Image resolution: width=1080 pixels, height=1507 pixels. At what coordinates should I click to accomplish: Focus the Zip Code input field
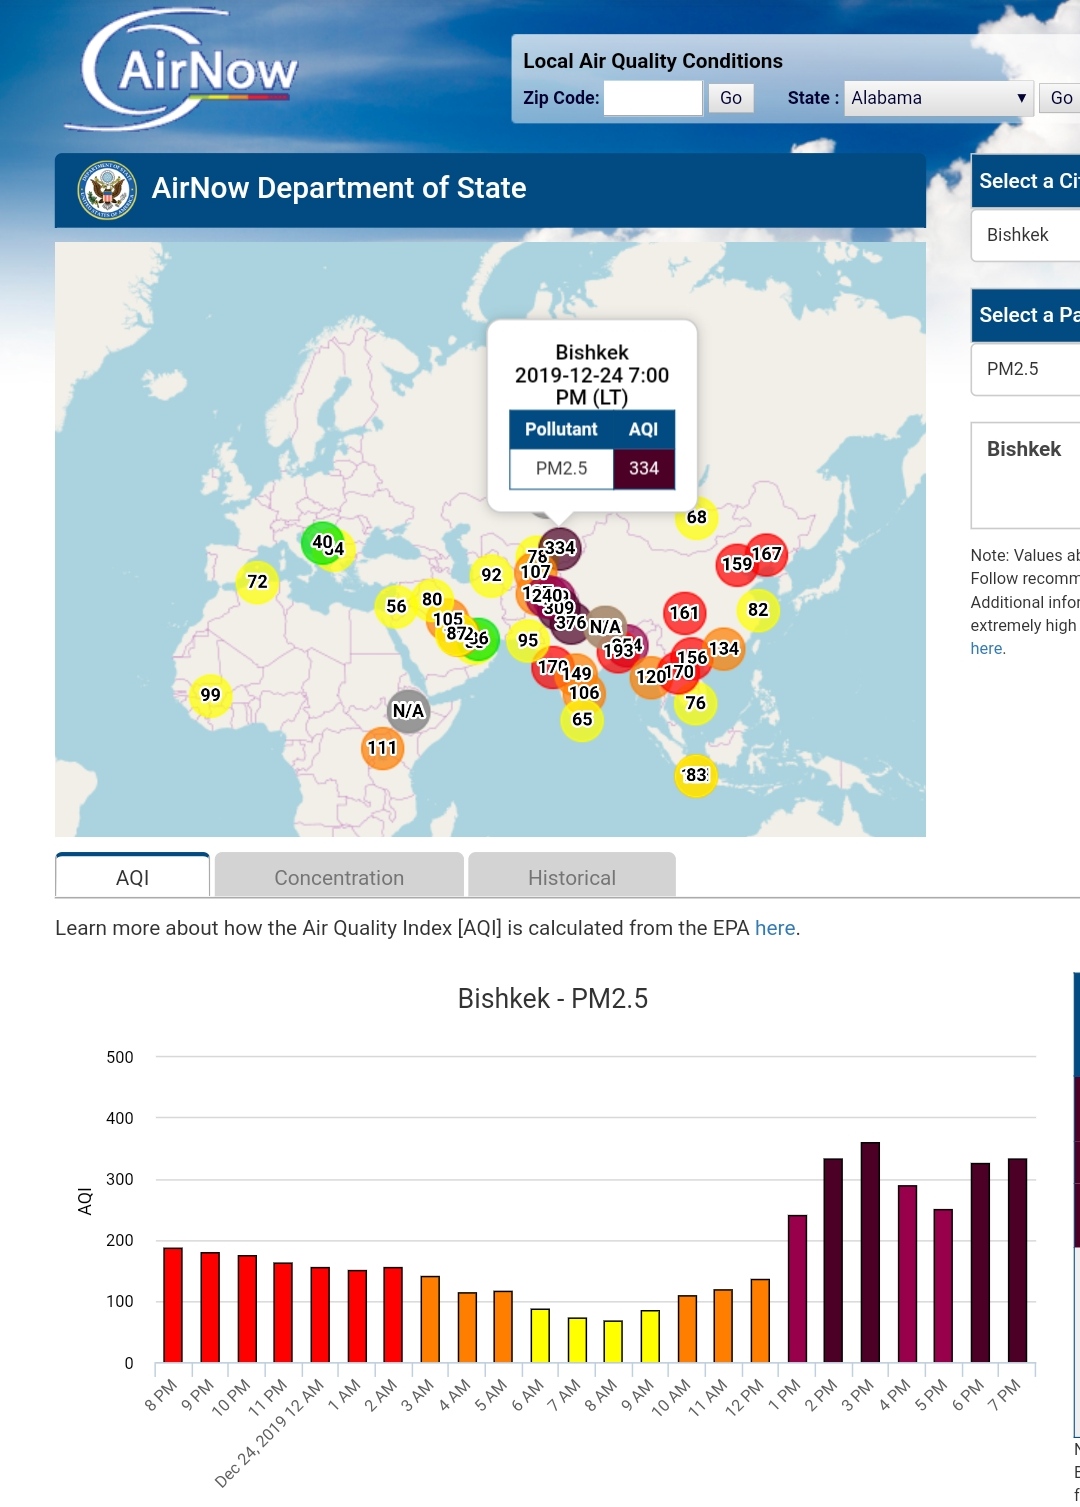click(653, 98)
